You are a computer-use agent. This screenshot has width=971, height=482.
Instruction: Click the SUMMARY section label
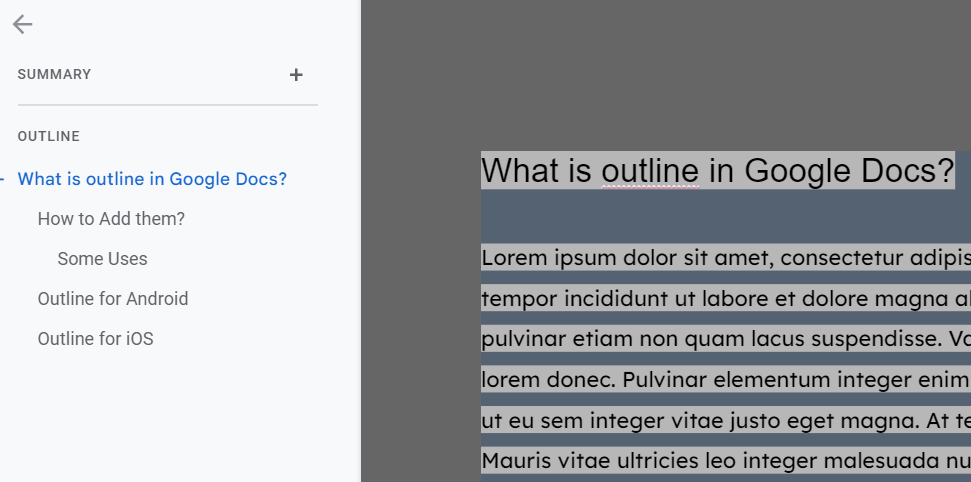tap(54, 75)
